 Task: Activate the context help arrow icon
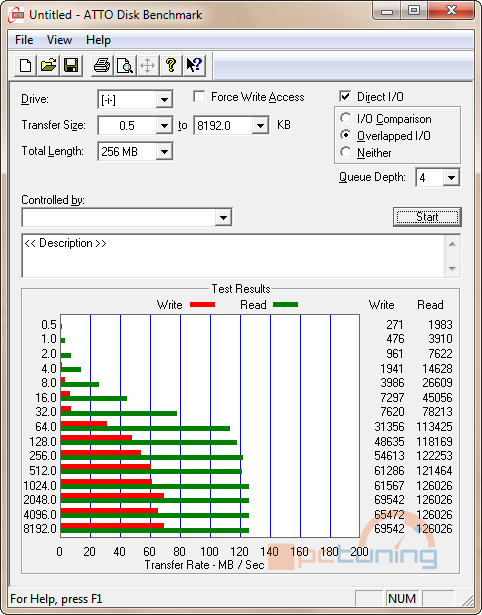tap(194, 65)
